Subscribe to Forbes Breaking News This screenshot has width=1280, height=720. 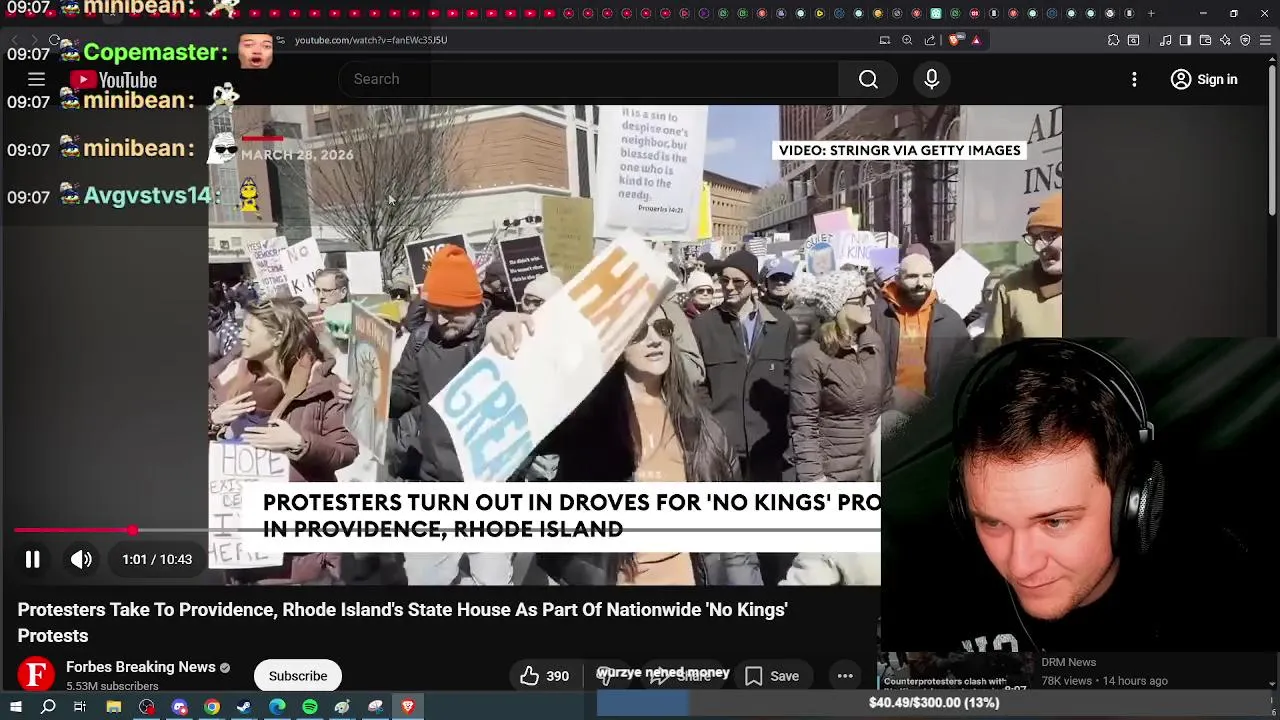point(297,676)
